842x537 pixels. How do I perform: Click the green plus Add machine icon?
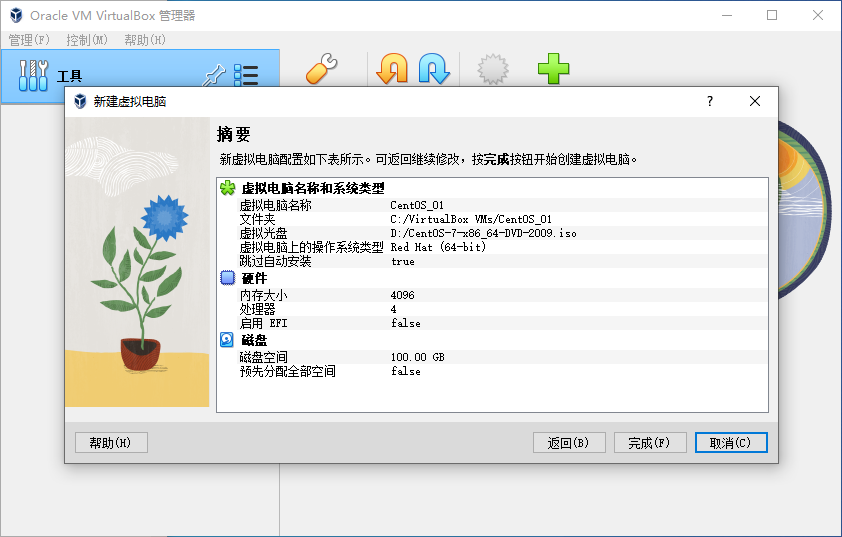553,69
